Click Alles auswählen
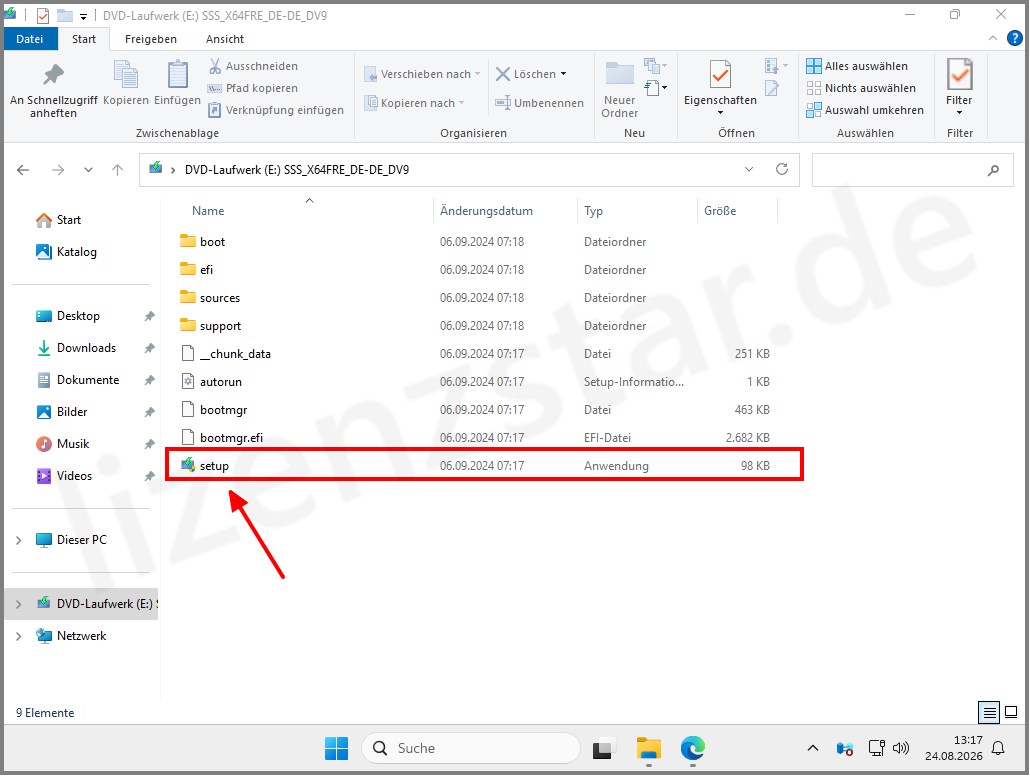This screenshot has width=1030, height=776. (857, 66)
